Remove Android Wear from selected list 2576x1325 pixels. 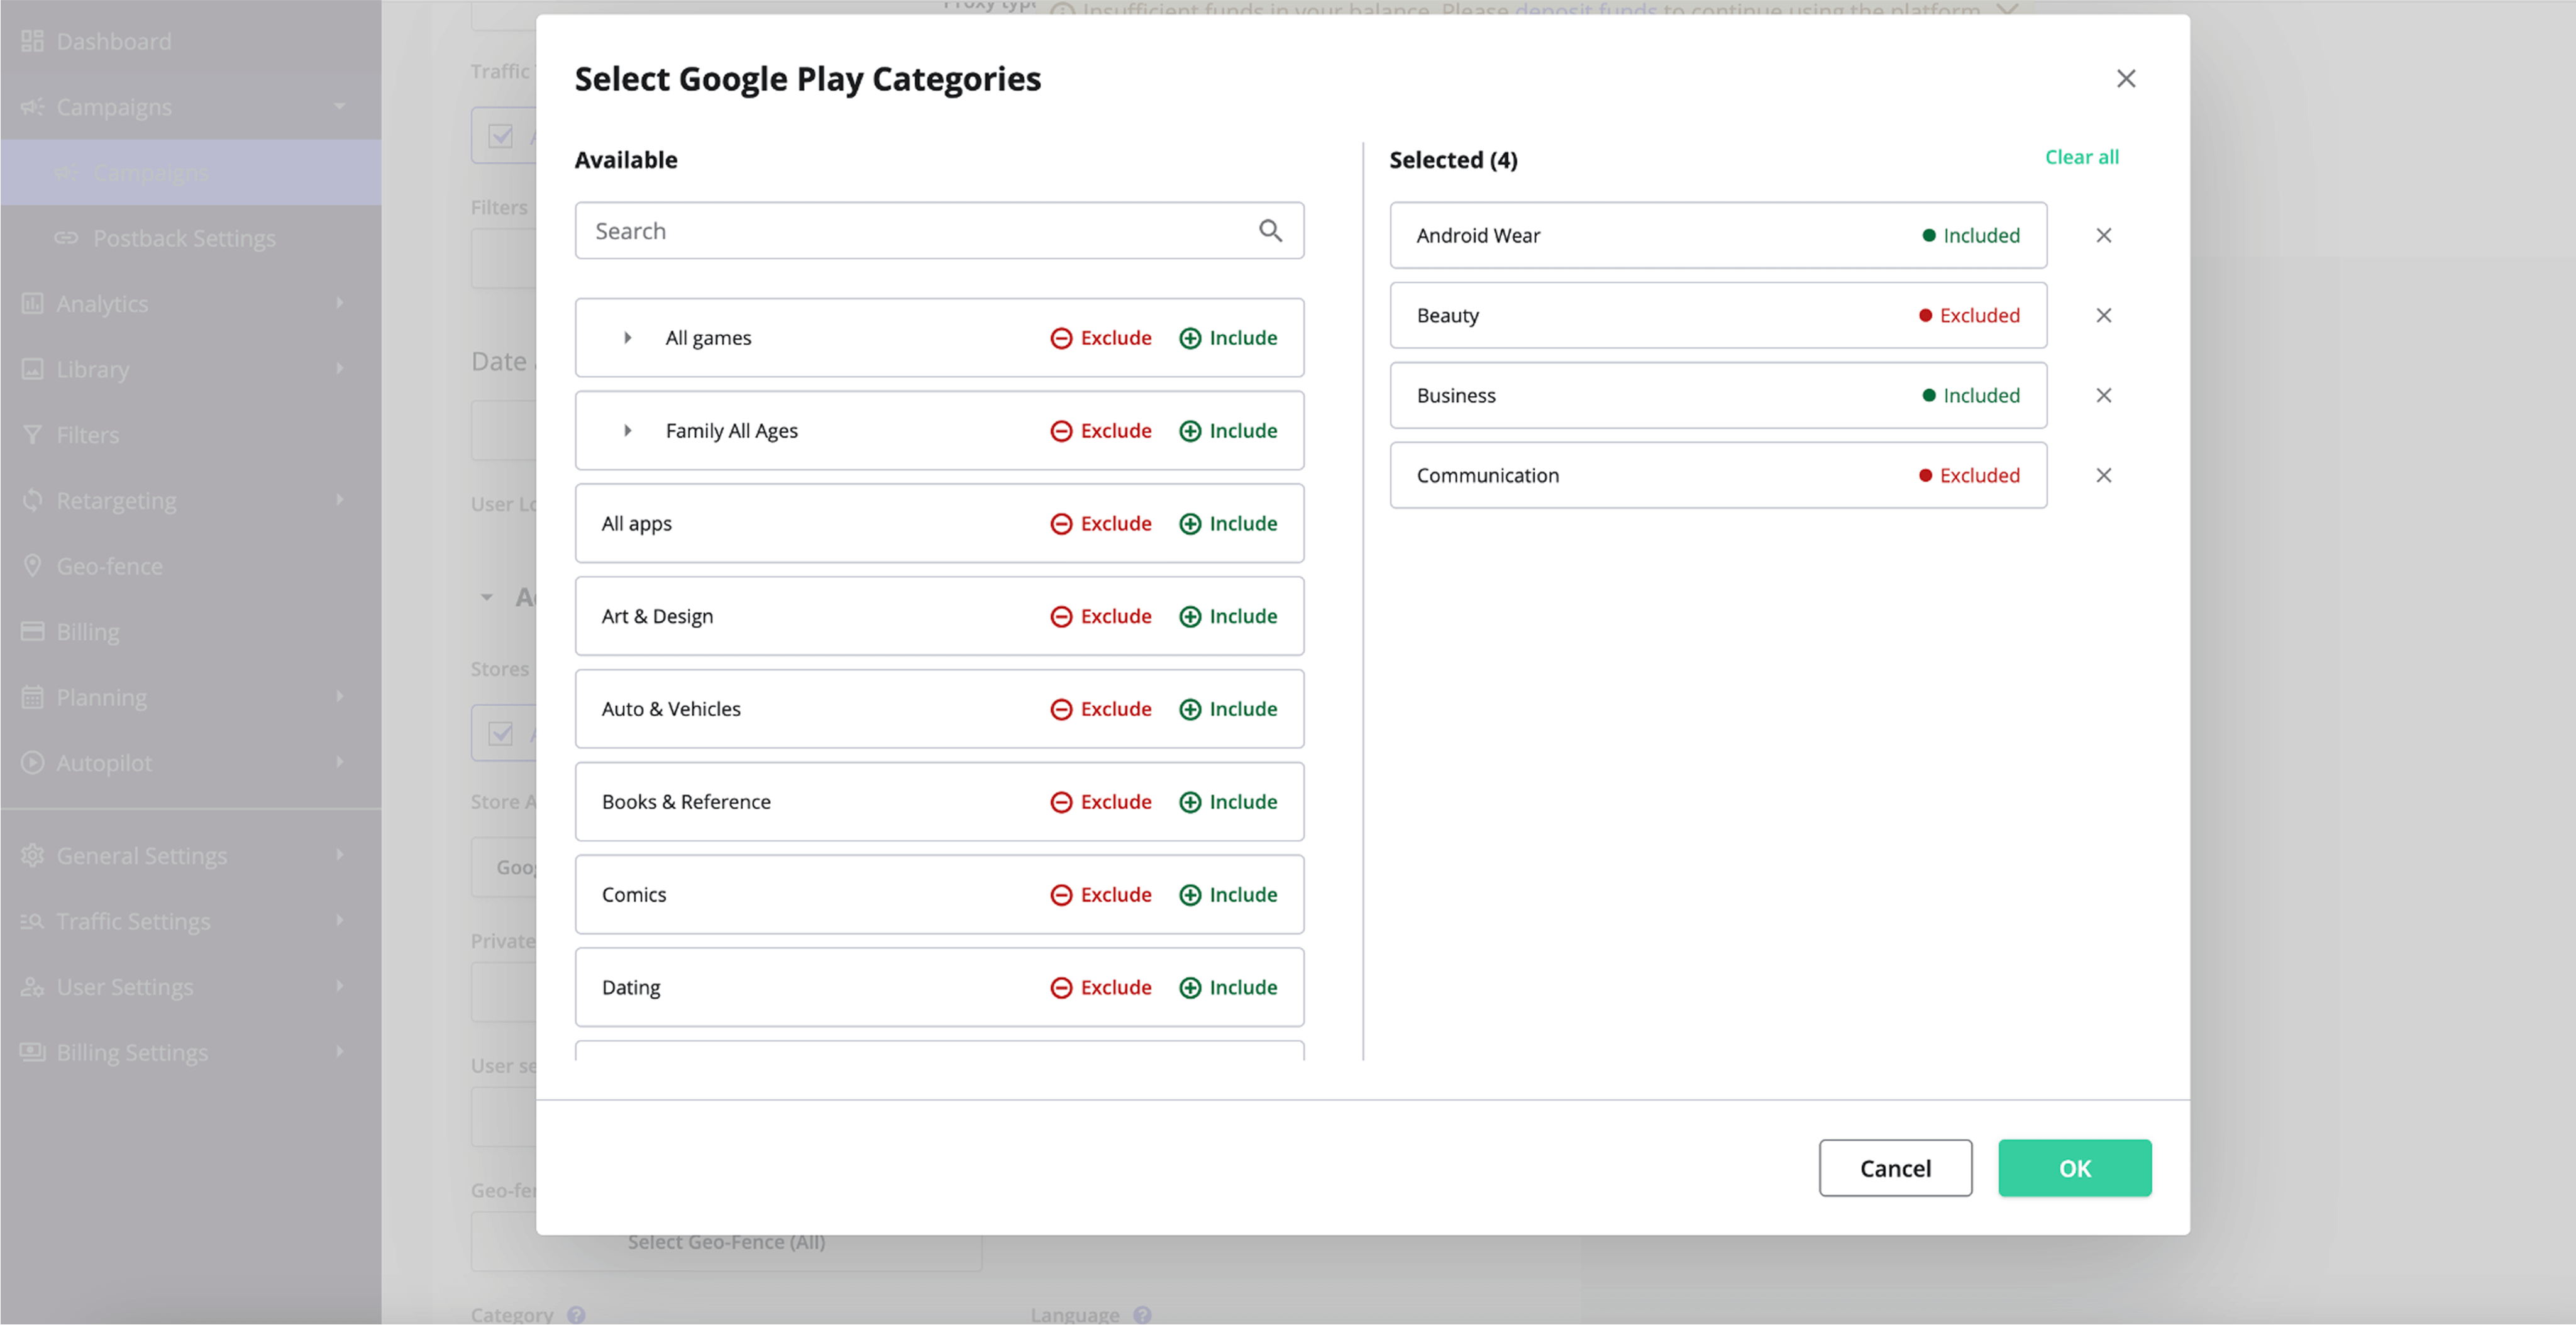(x=2104, y=235)
